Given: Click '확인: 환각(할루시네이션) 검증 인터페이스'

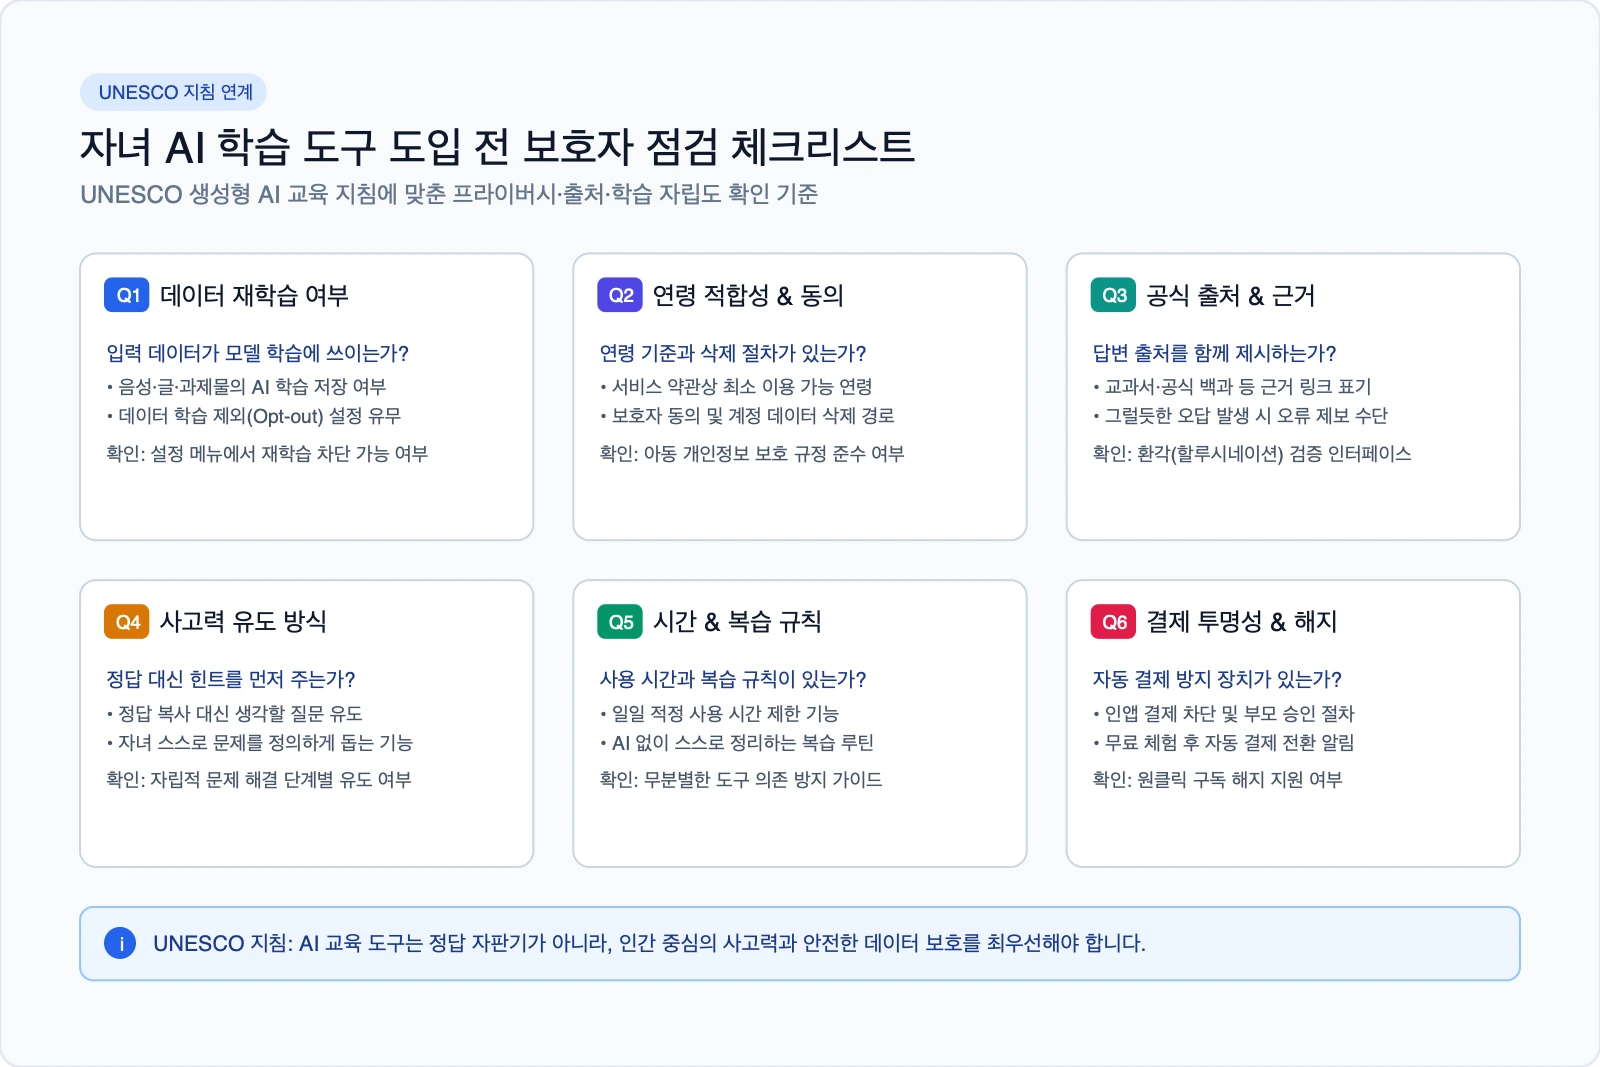Looking at the screenshot, I should click(x=1252, y=454).
